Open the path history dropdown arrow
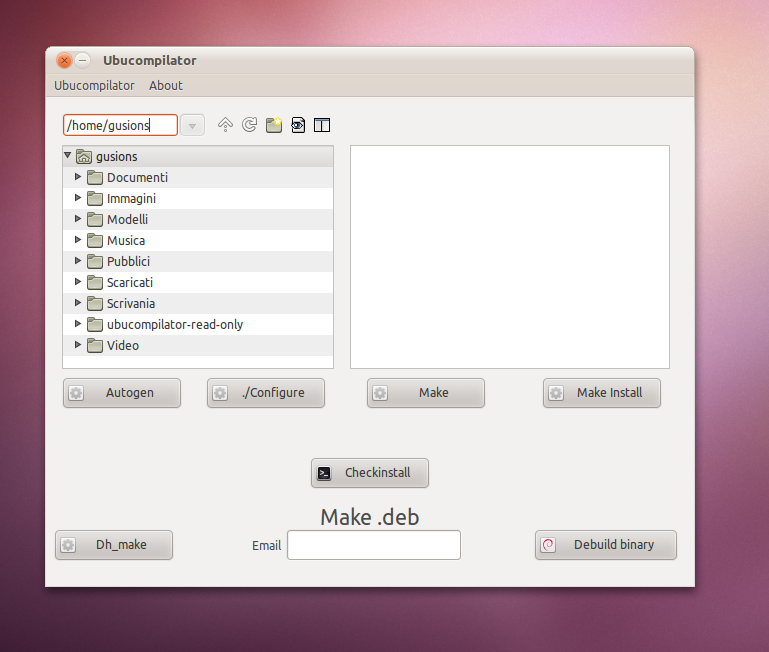Viewport: 769px width, 652px height. click(192, 126)
